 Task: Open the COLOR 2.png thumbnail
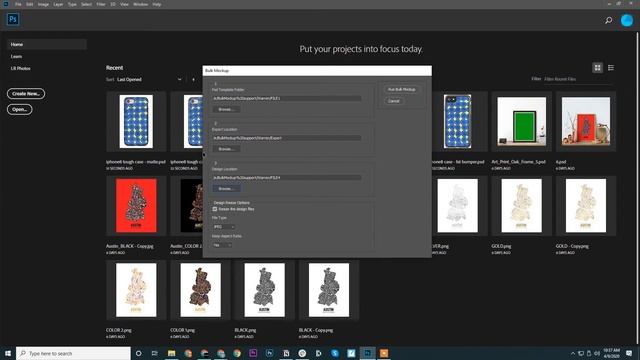tap(136, 290)
